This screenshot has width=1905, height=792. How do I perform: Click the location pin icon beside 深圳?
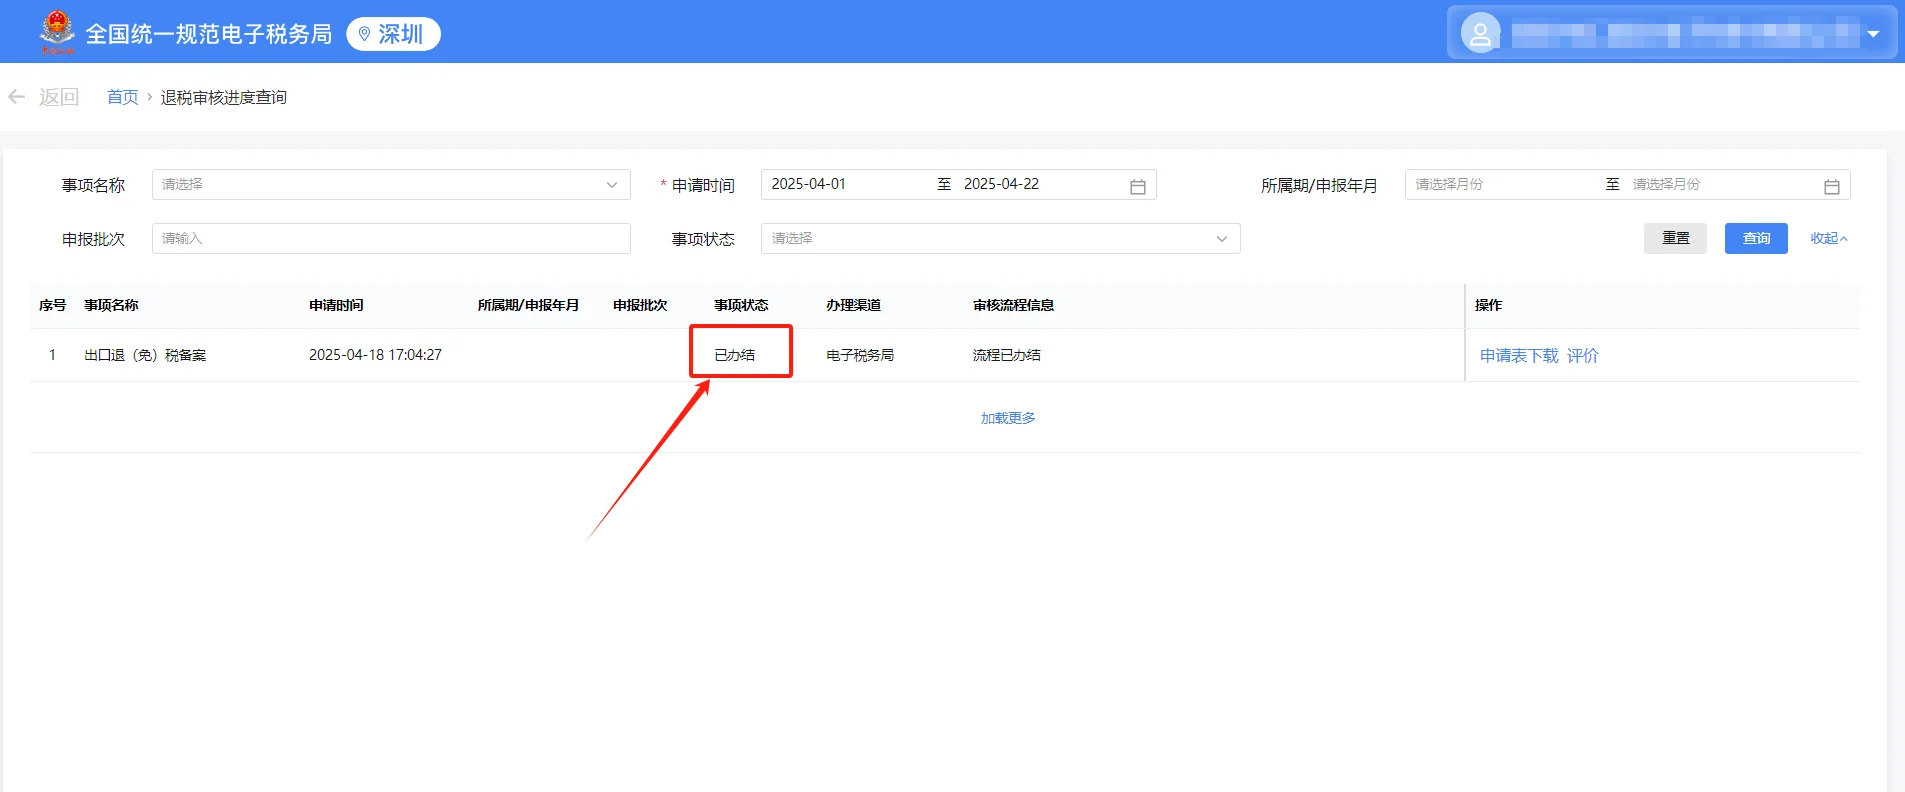[364, 34]
